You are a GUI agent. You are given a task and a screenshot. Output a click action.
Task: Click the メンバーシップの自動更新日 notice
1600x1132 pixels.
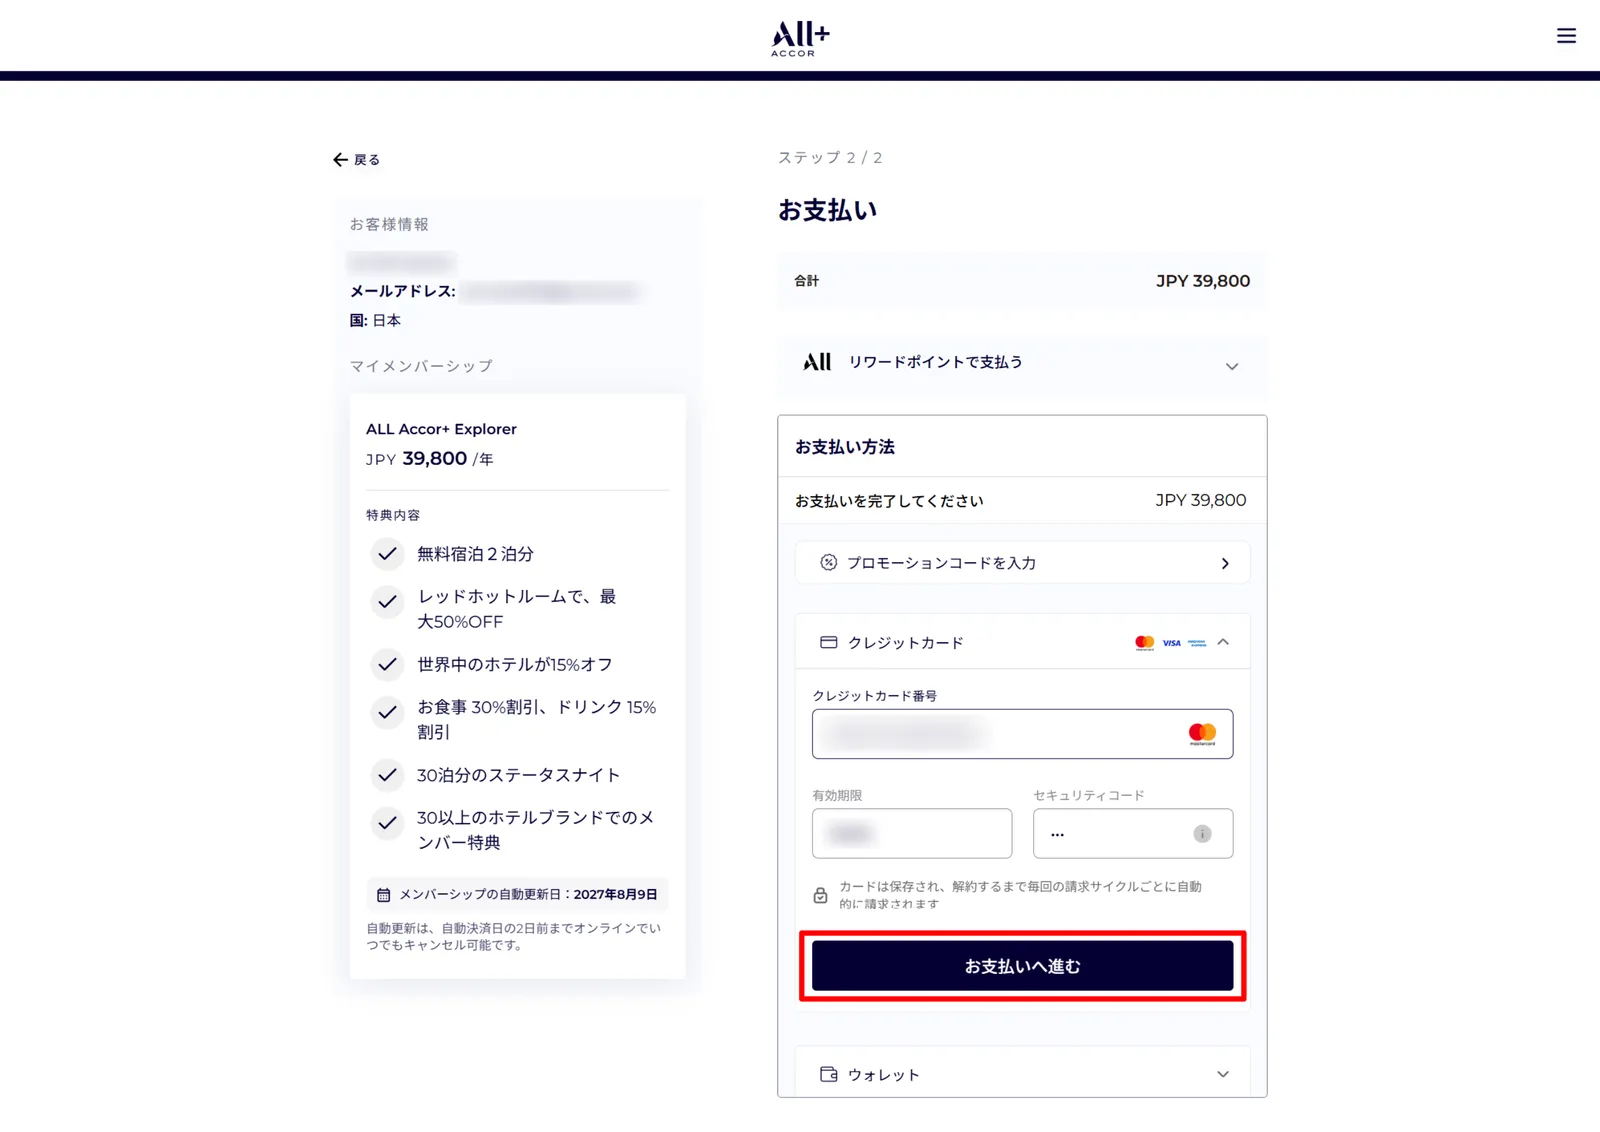517,895
